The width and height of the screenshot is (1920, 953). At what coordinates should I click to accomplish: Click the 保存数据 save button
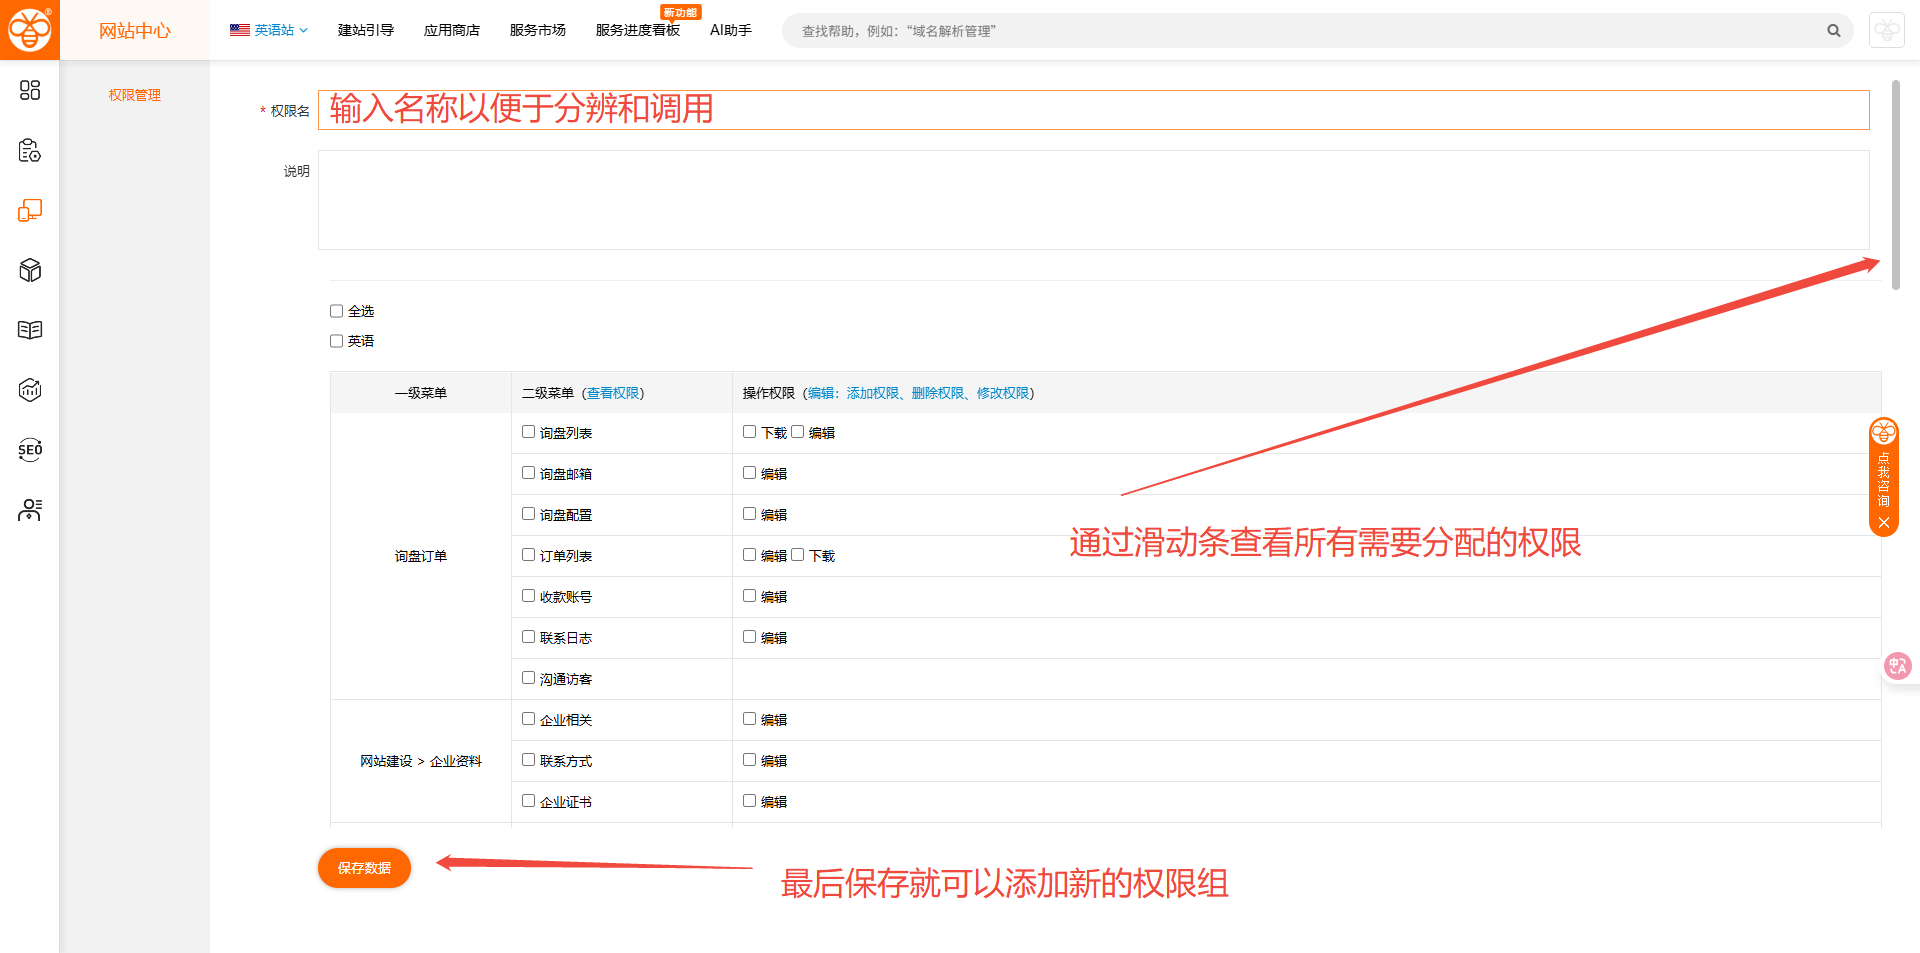364,868
